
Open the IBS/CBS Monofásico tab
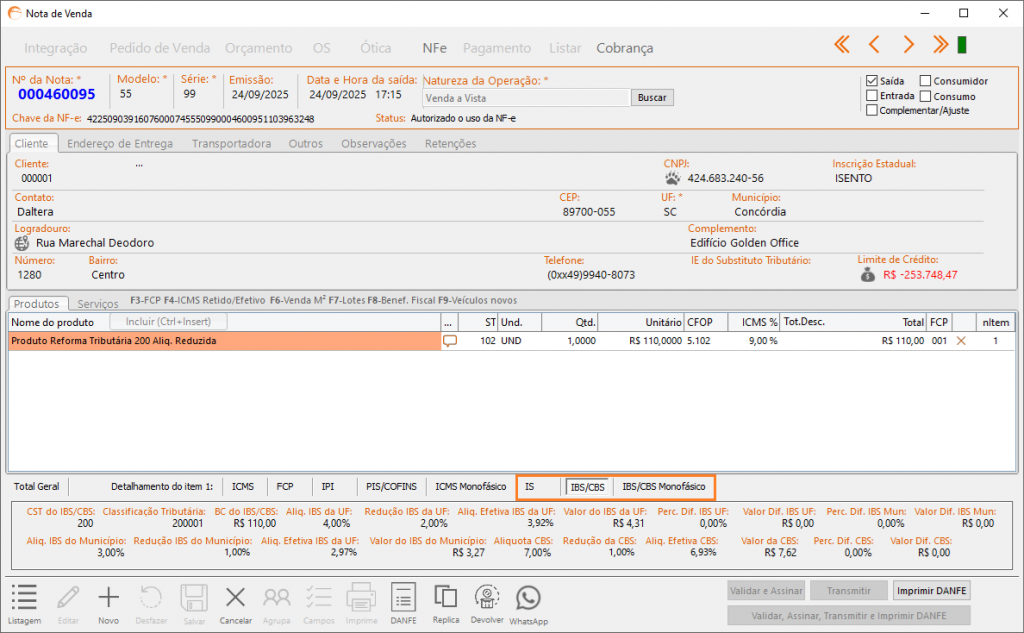click(663, 487)
